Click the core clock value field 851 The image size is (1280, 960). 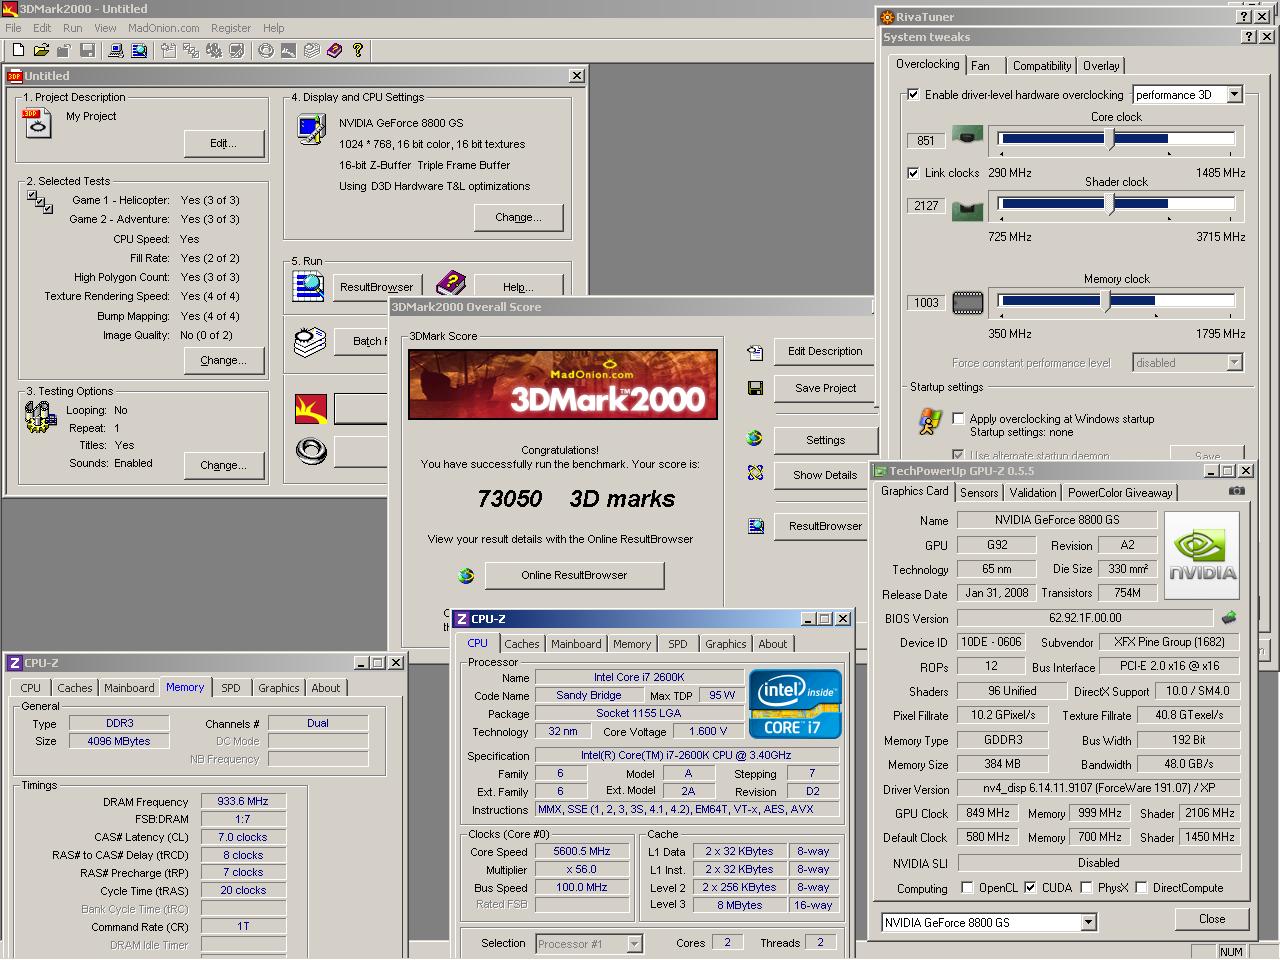(x=926, y=141)
